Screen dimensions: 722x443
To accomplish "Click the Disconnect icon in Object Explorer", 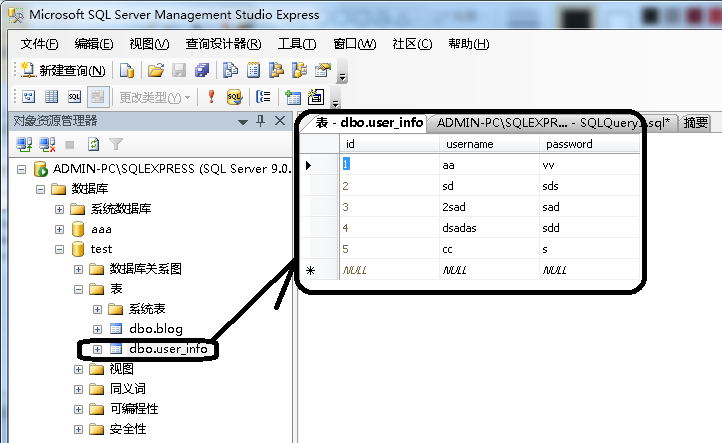I will click(47, 145).
